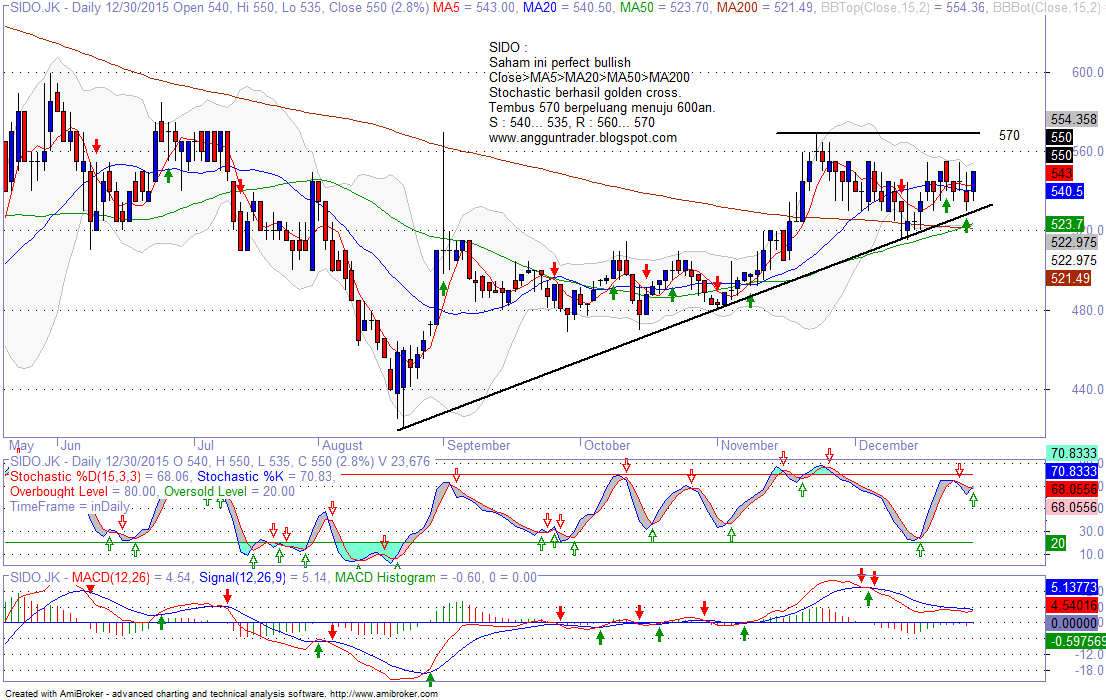Click "Tembus 570 berpeluang menuju 600an." text

(602, 107)
